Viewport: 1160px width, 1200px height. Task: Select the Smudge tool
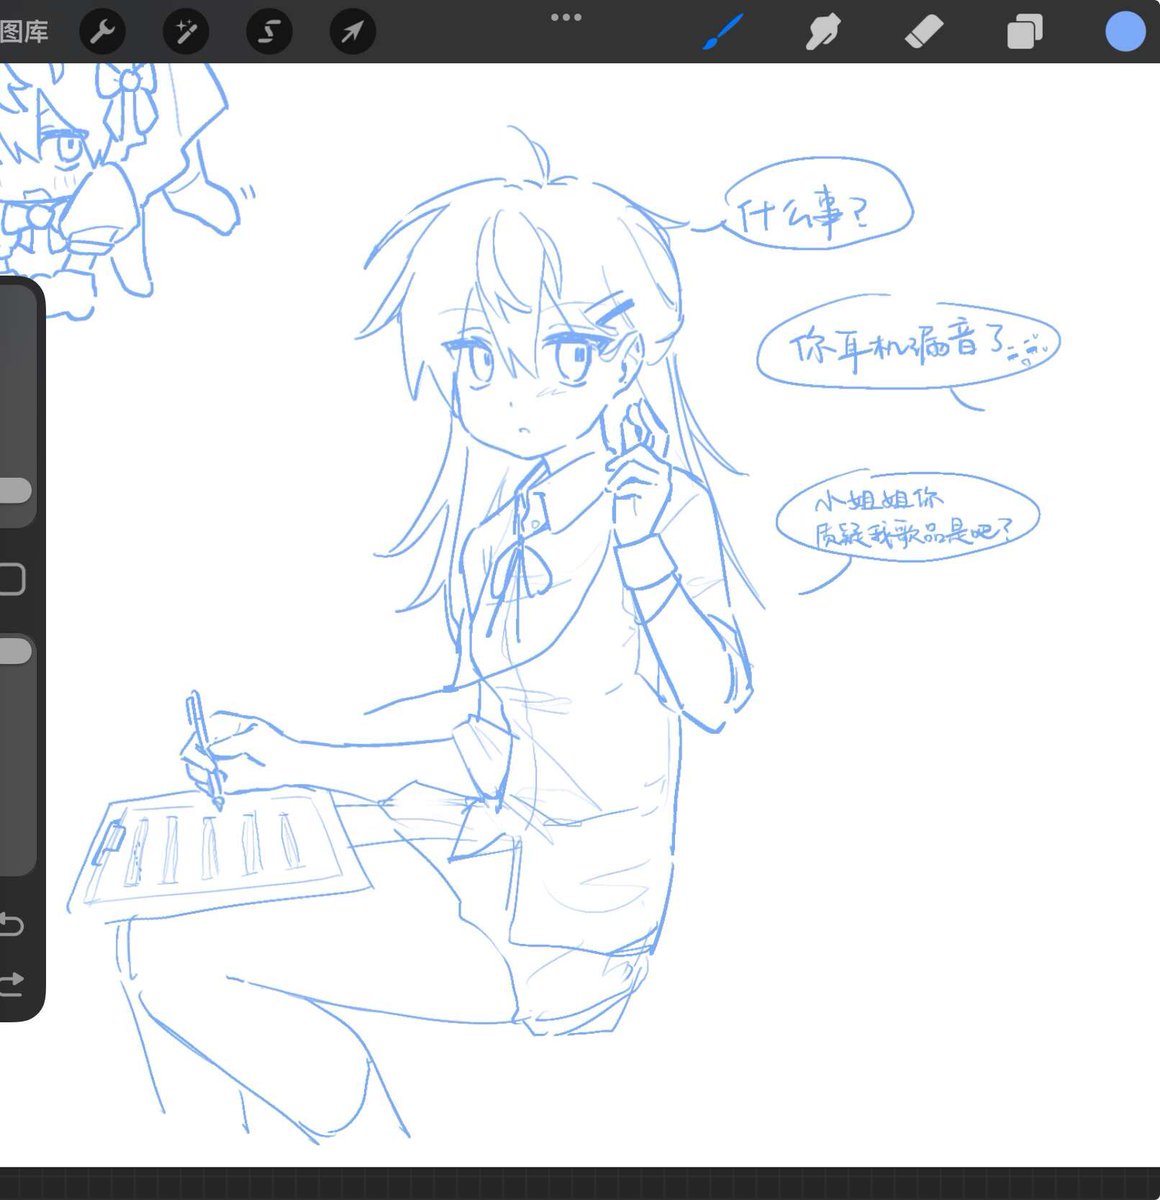(x=822, y=32)
